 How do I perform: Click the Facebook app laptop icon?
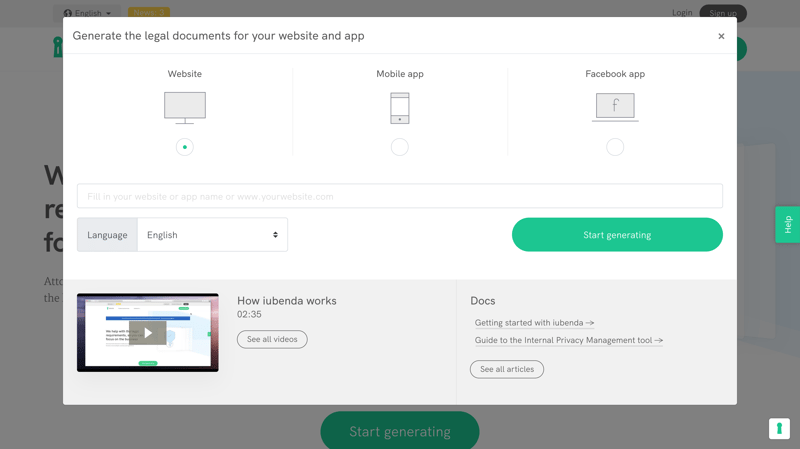[x=615, y=106]
